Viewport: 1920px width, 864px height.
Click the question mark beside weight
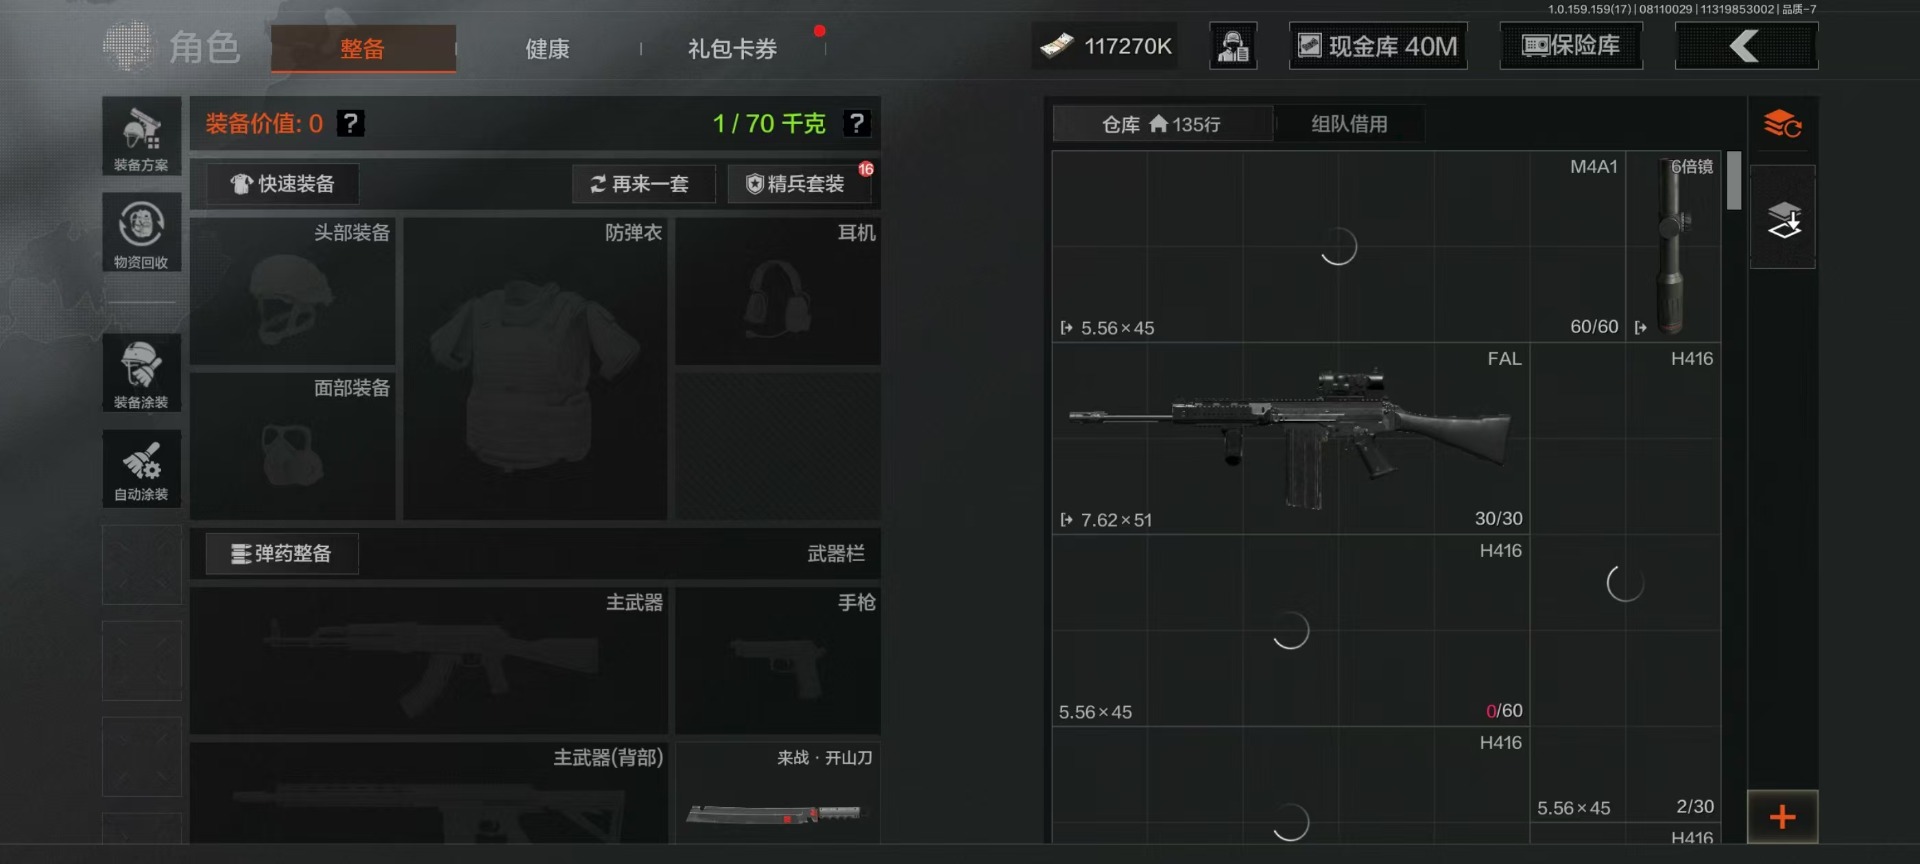pyautogui.click(x=856, y=123)
